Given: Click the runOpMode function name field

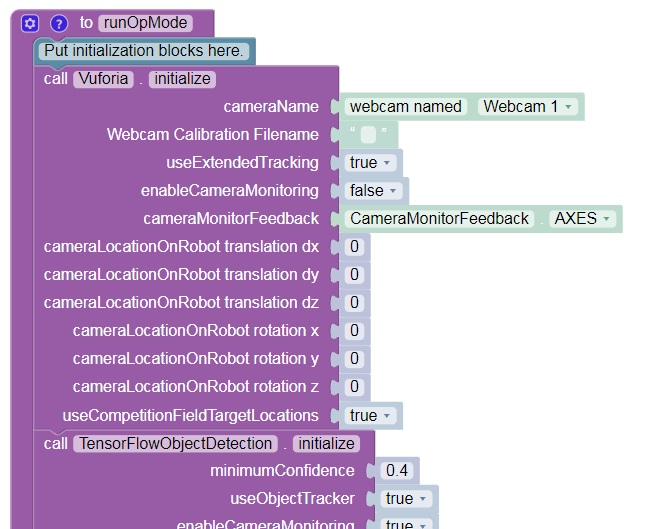Looking at the screenshot, I should 143,23.
